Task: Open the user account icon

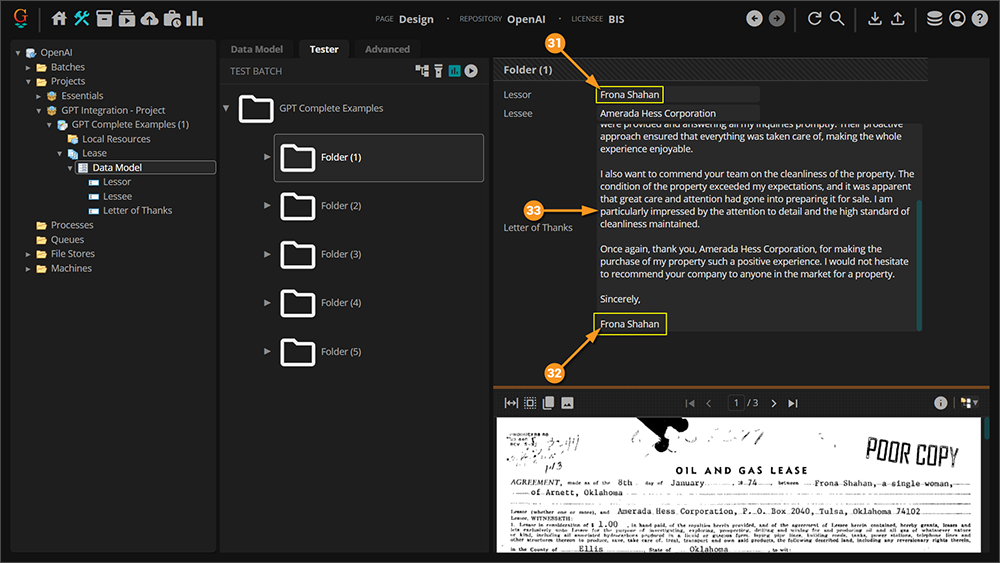Action: coord(957,18)
